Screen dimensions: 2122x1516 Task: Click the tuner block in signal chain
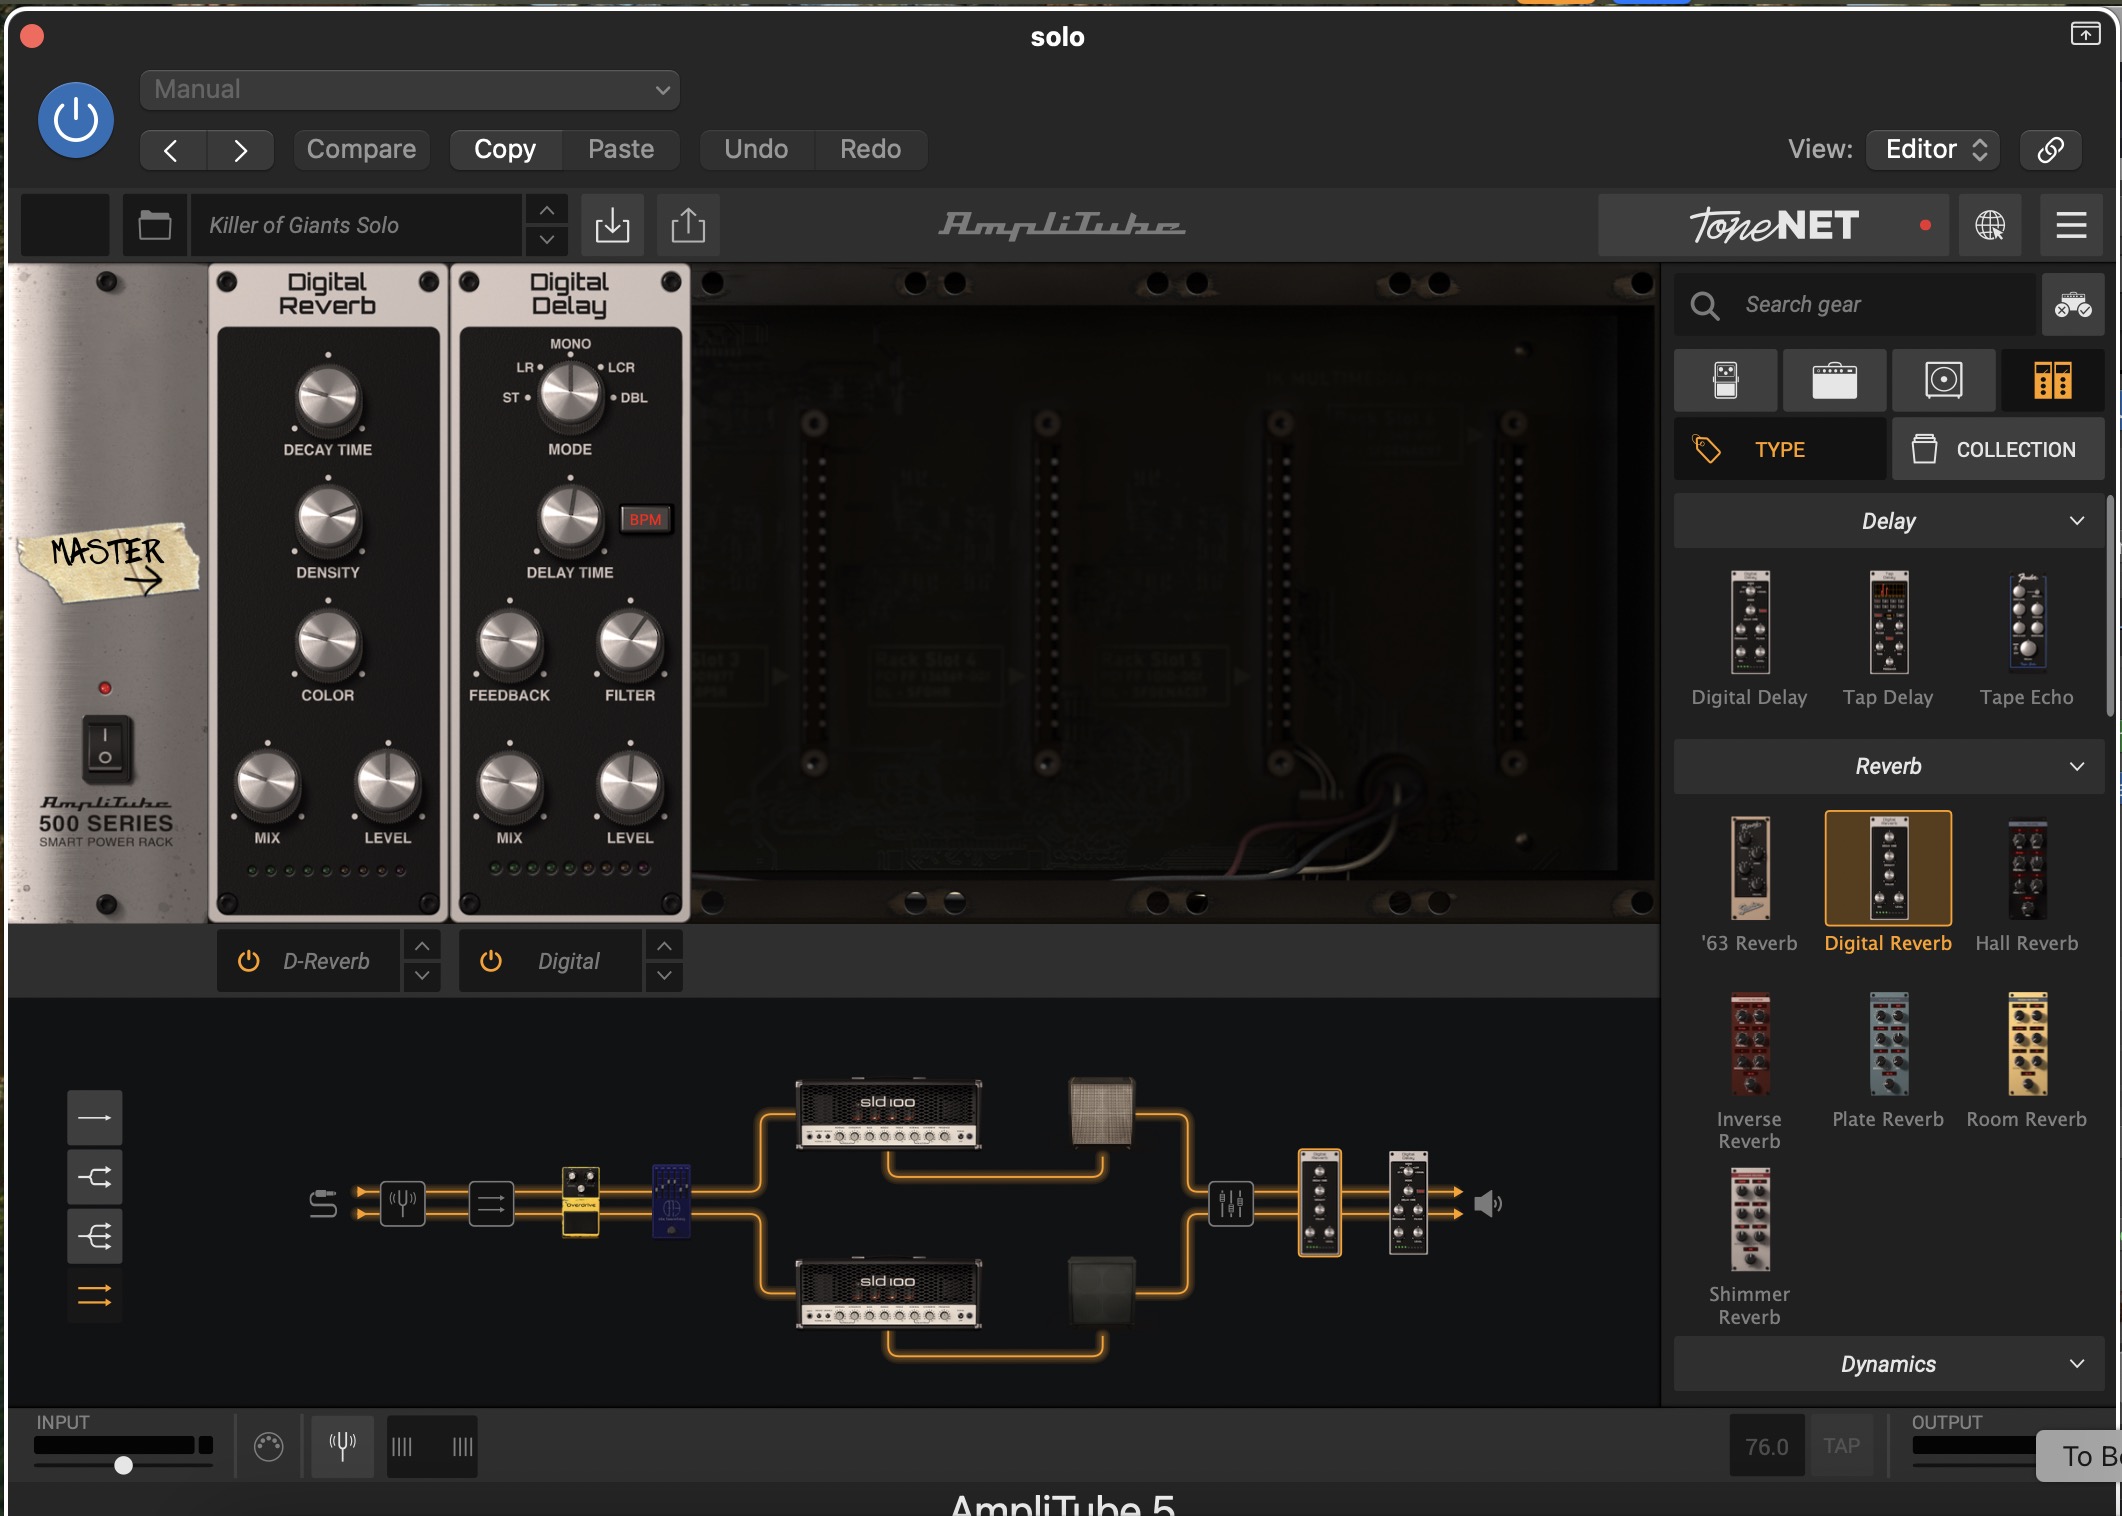(x=402, y=1203)
